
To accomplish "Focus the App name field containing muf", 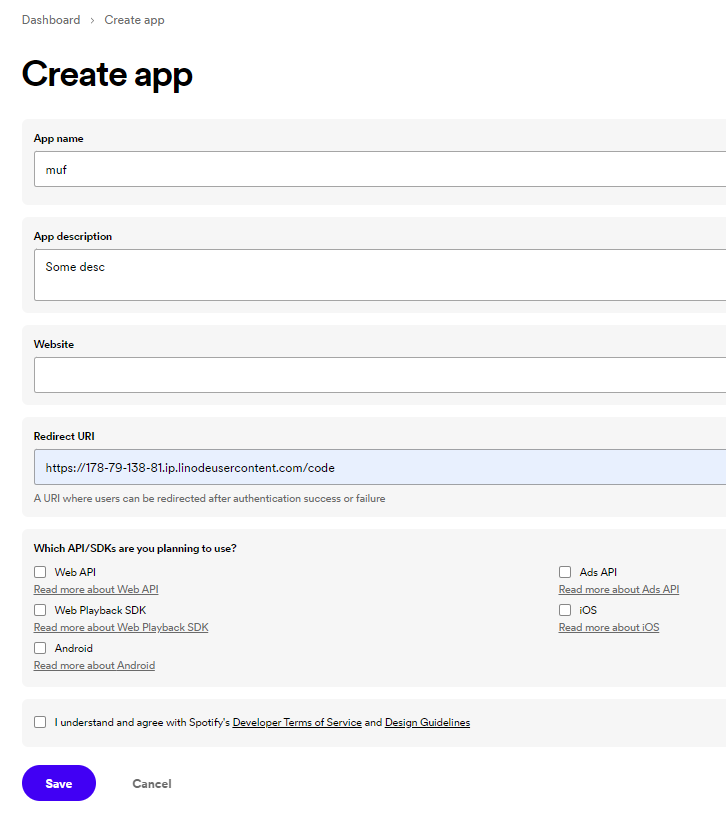I will coord(380,169).
